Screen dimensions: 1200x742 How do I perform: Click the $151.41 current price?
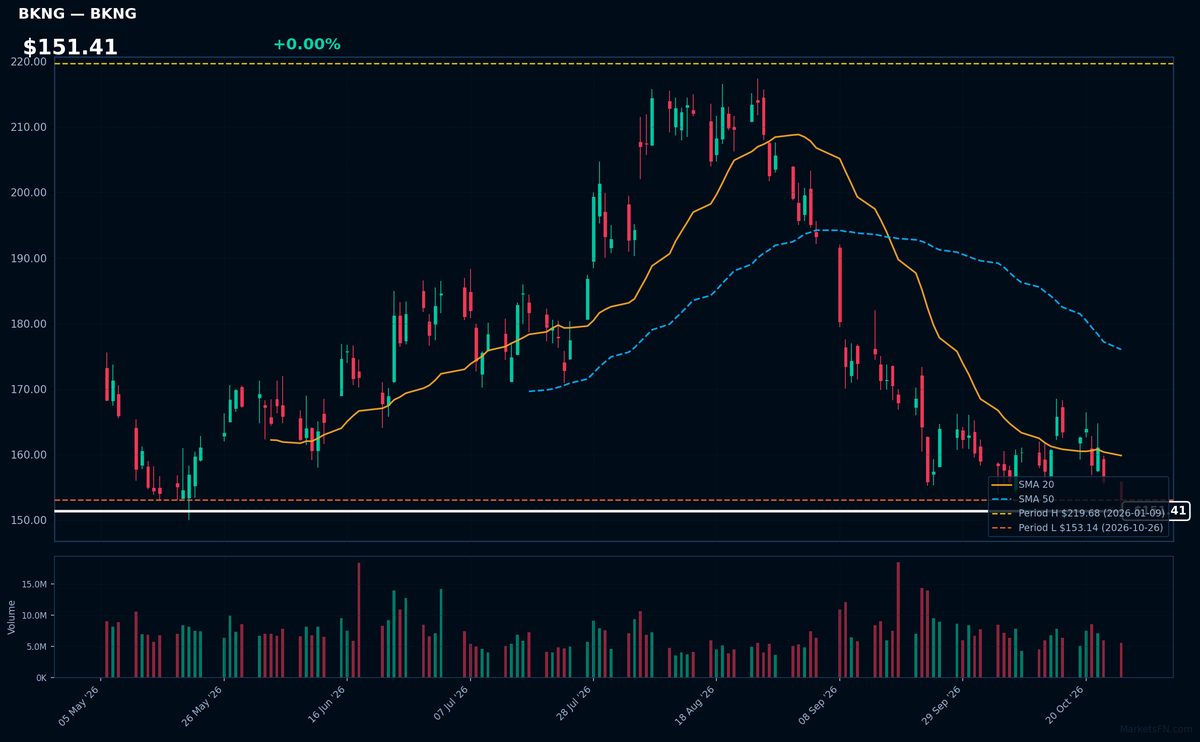click(70, 47)
